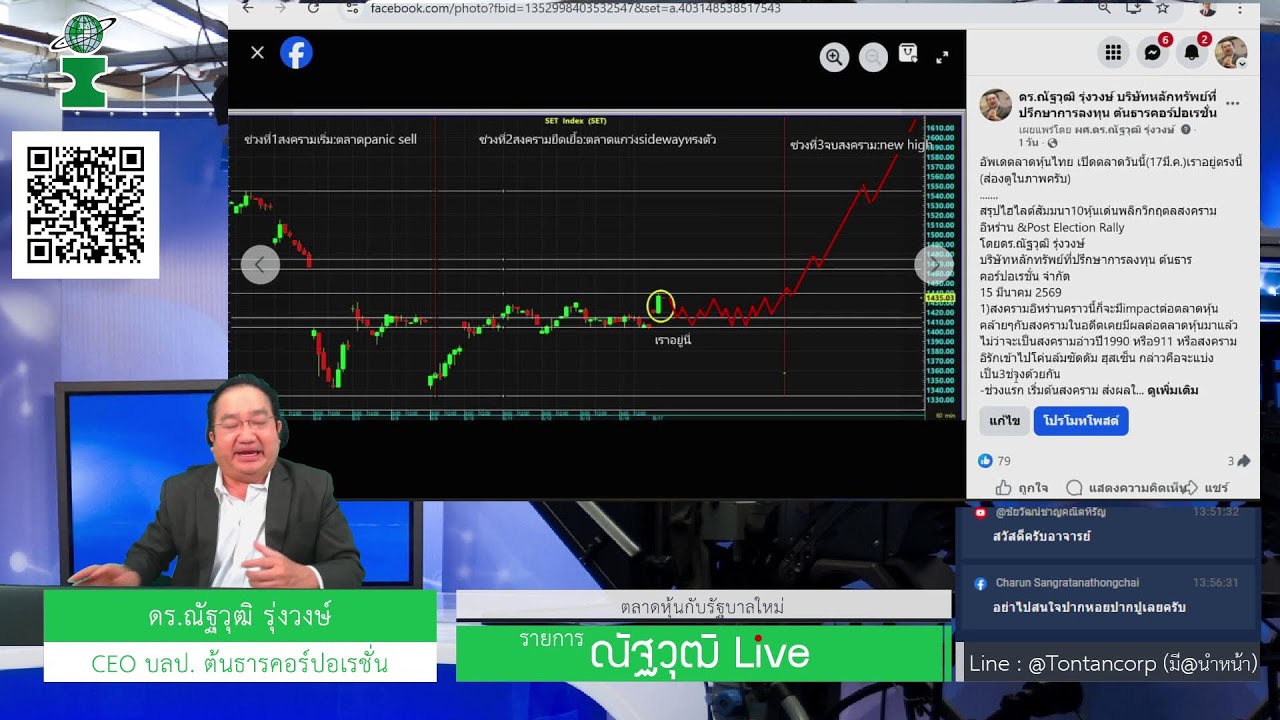
Task: Open author page ดร.ณัฐวุฒิ รุ่งวงษ์ name link
Action: pyautogui.click(x=1118, y=105)
